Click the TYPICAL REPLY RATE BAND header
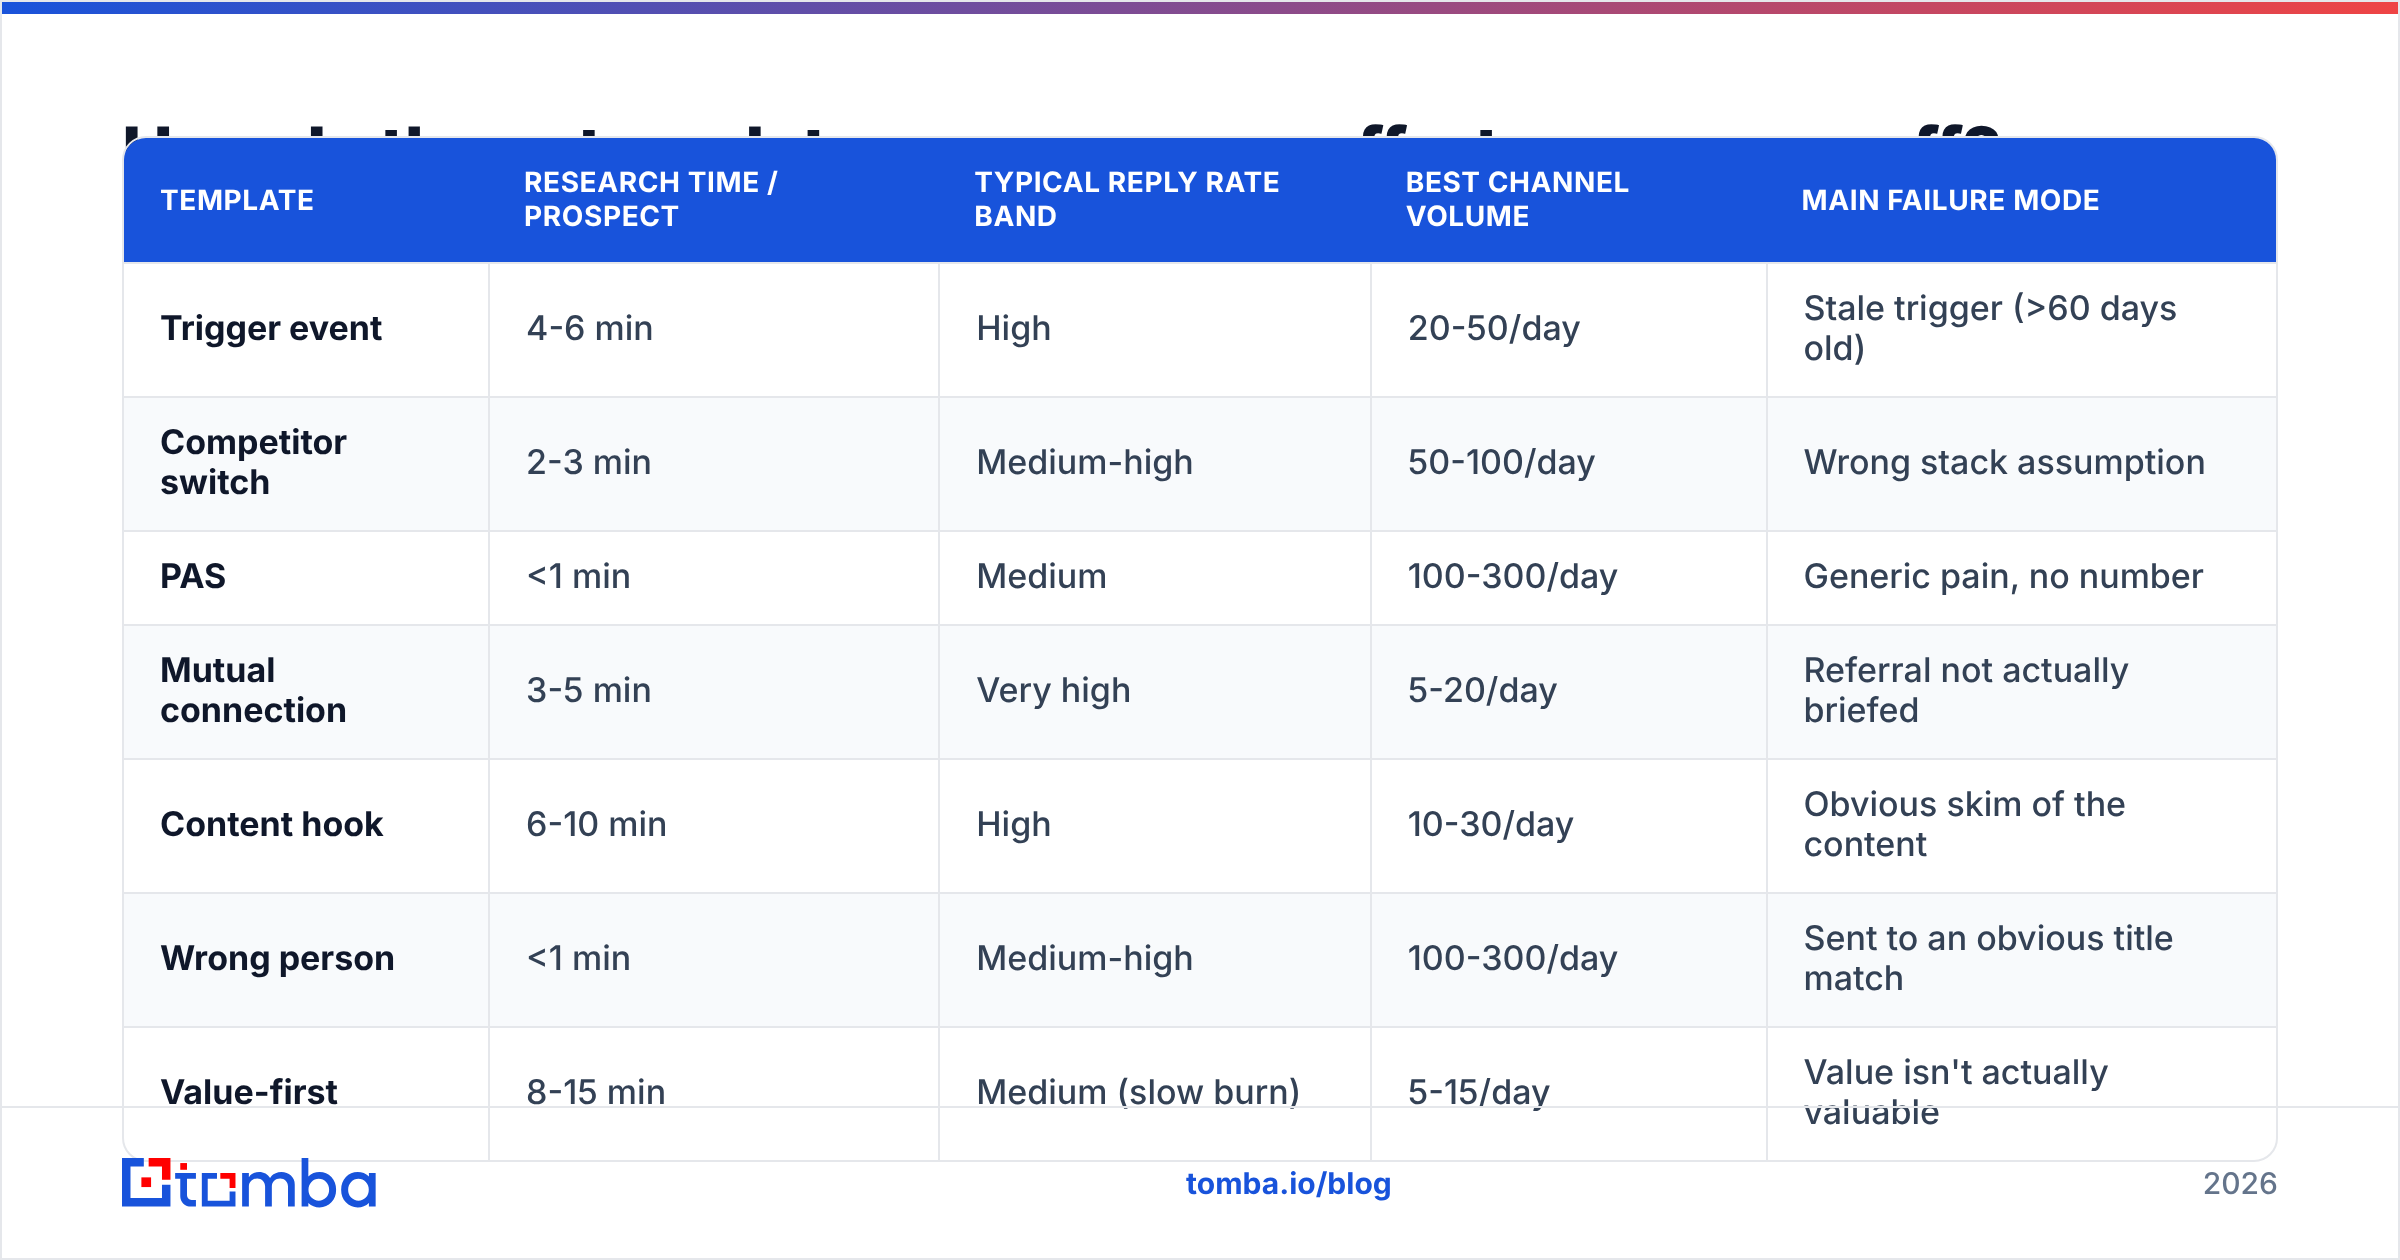Image resolution: width=2400 pixels, height=1260 pixels. 1127,199
